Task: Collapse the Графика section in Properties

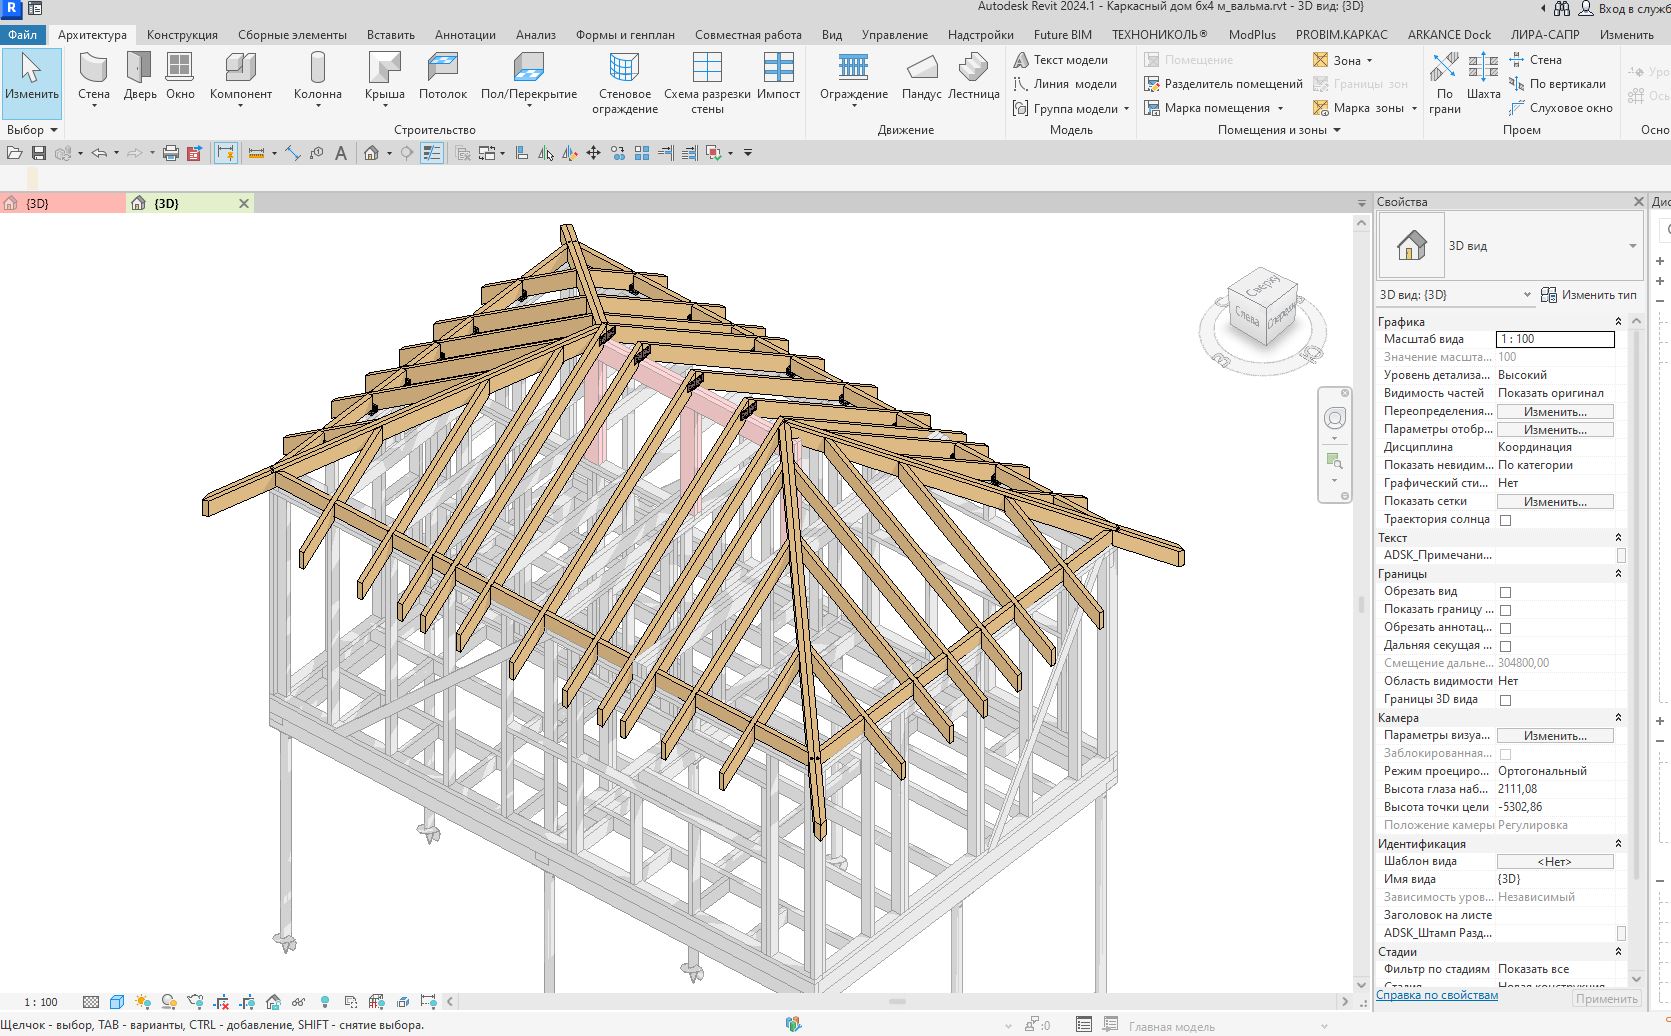Action: 1618,321
